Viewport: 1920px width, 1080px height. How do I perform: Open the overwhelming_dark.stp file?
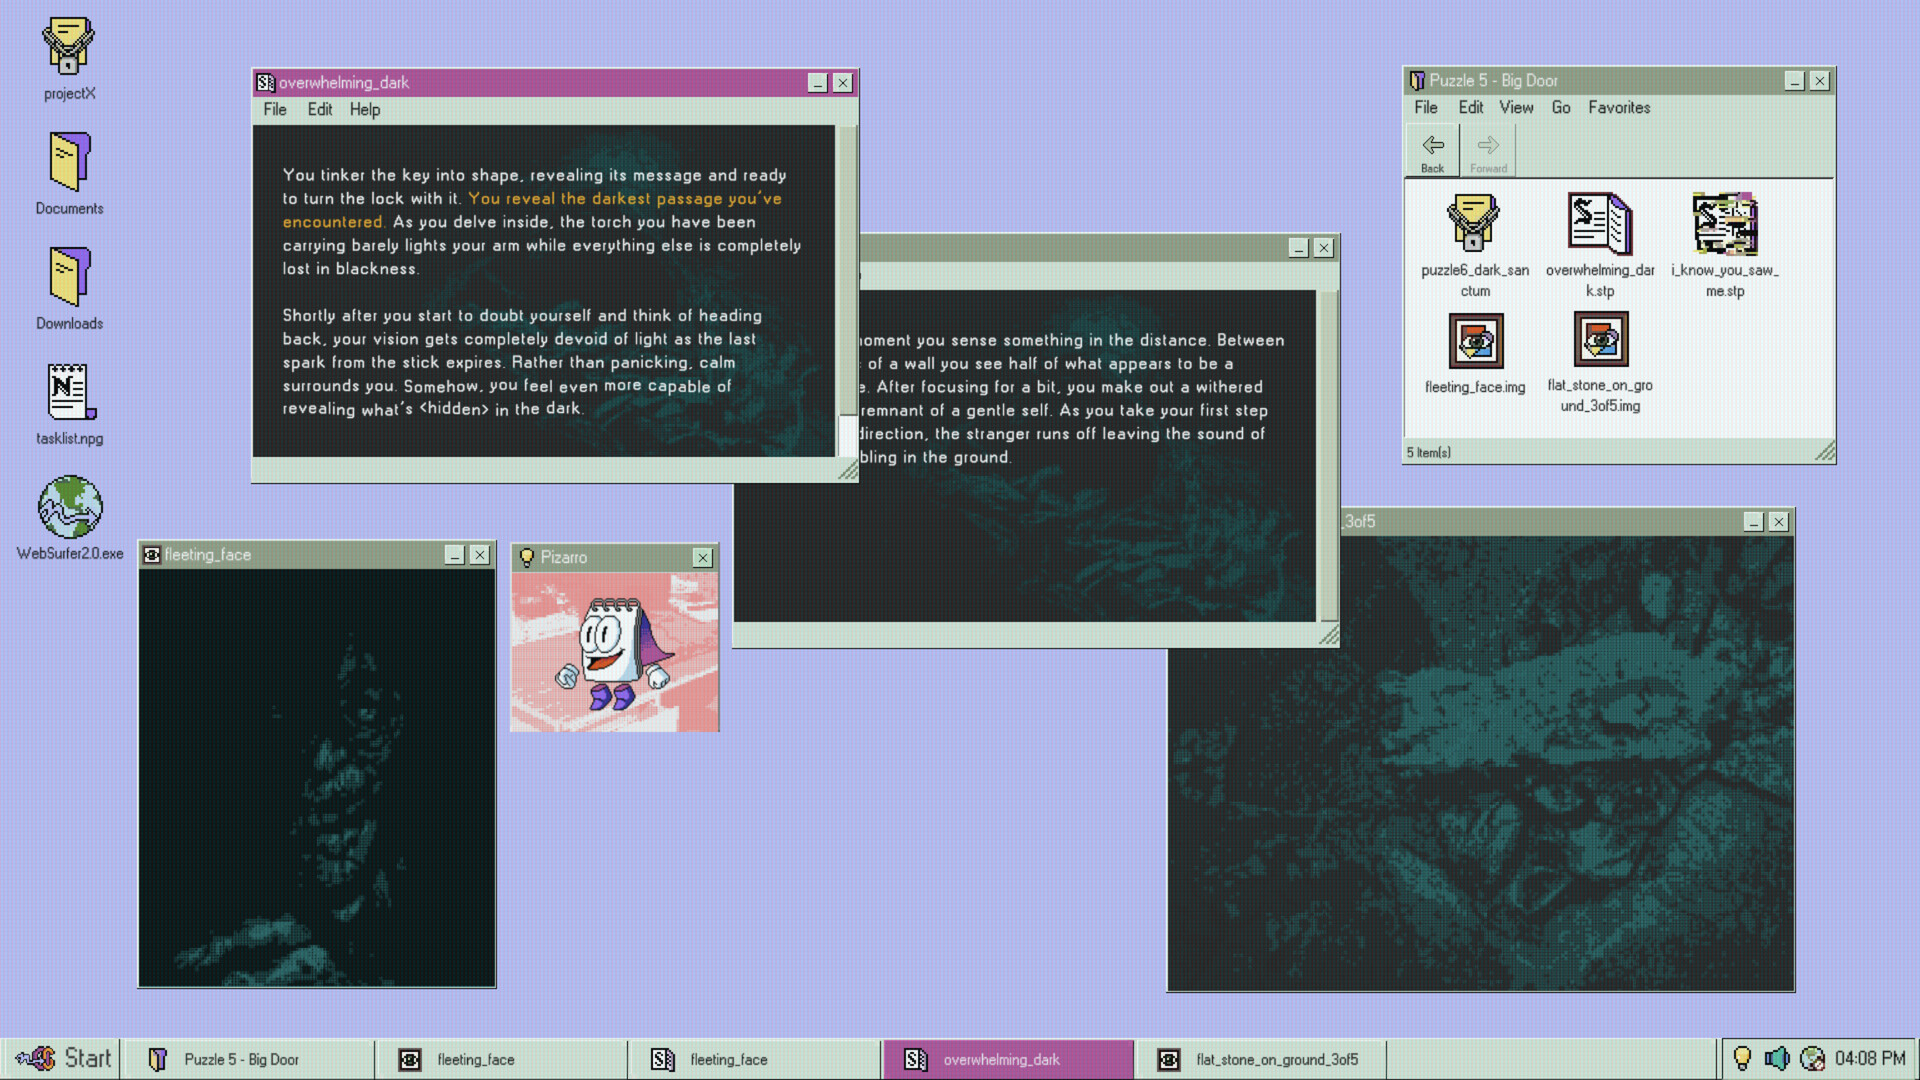(x=1599, y=224)
